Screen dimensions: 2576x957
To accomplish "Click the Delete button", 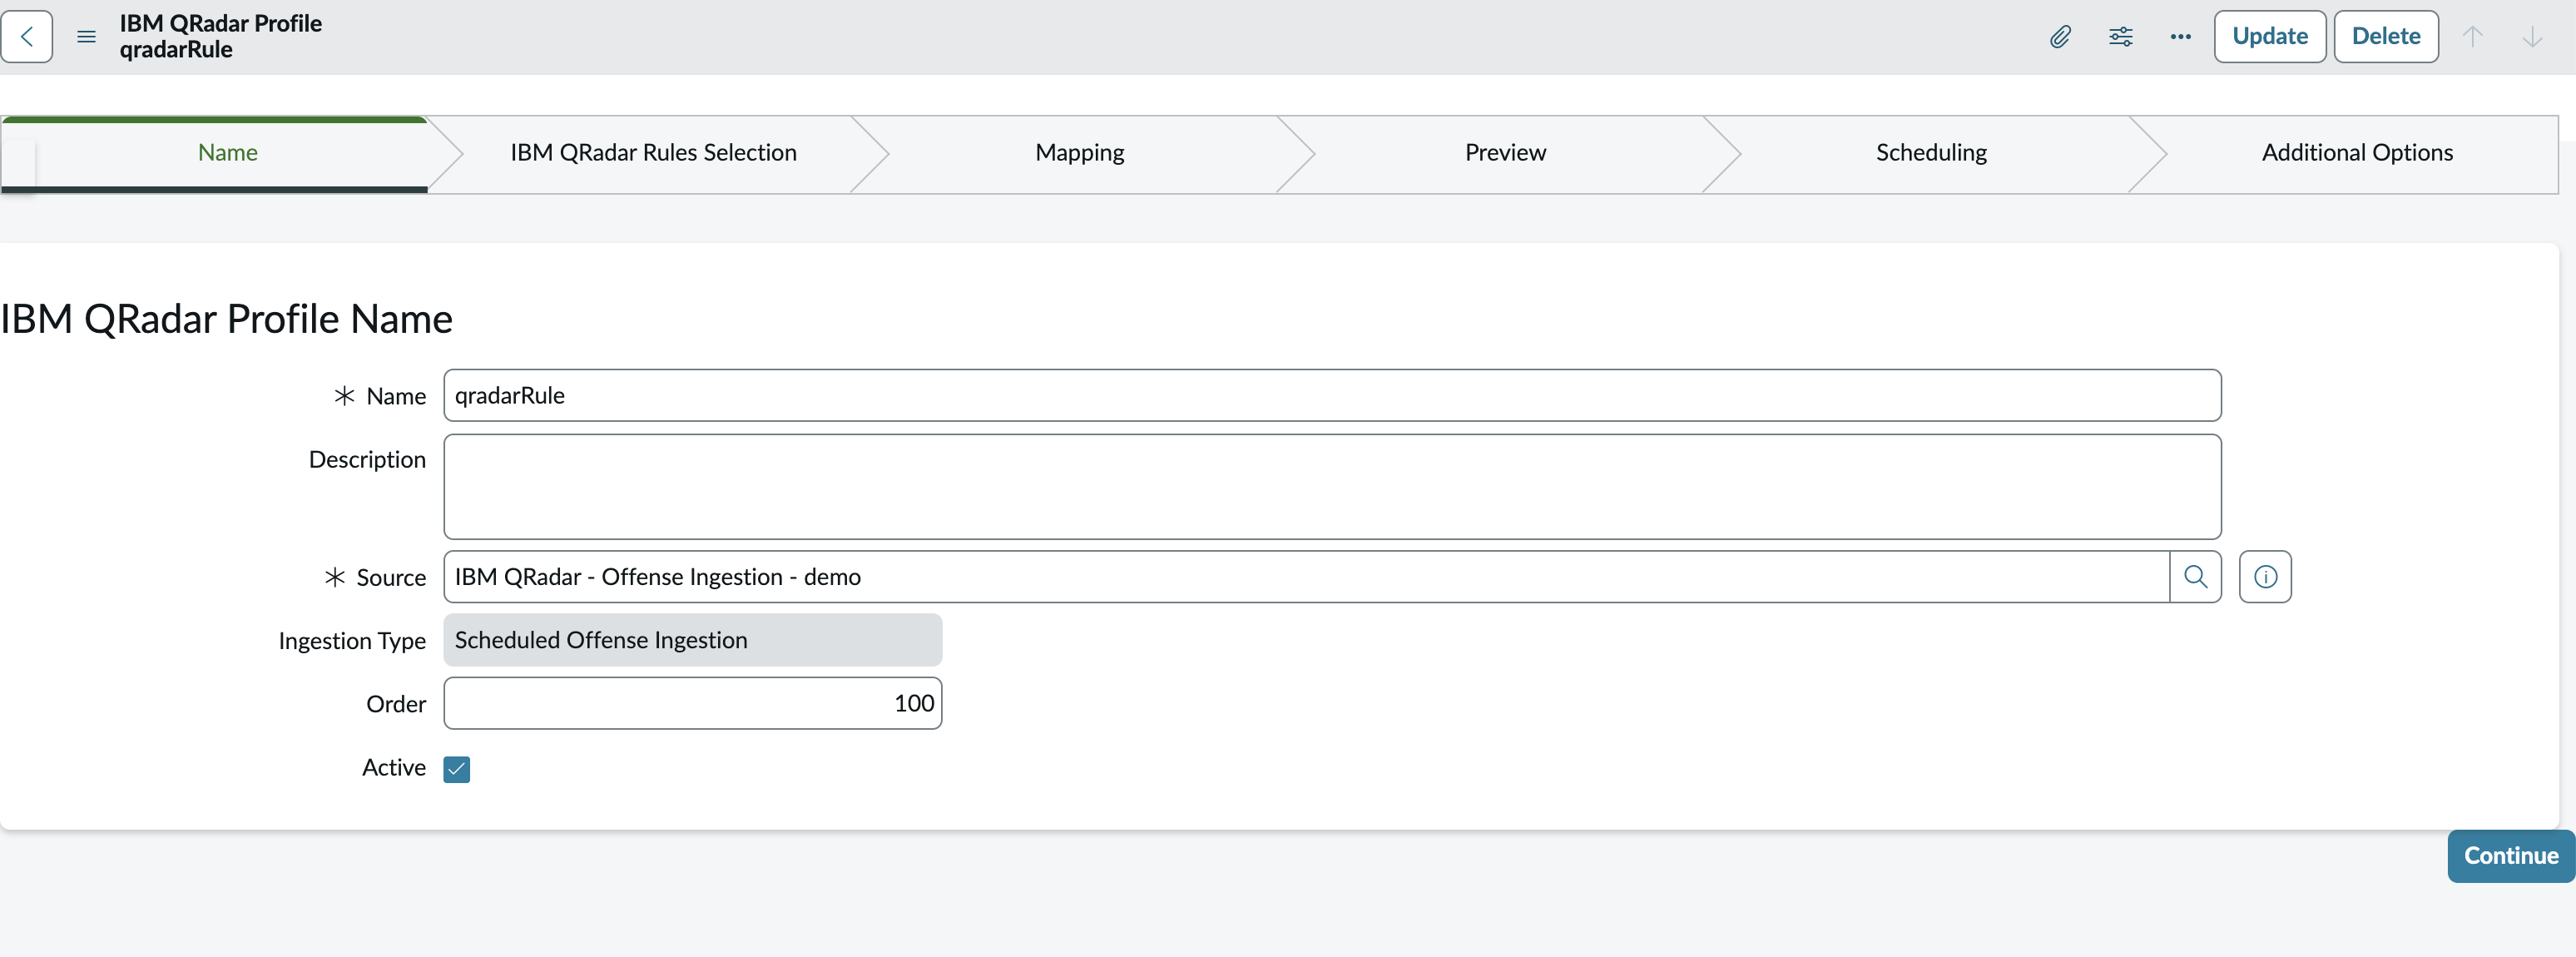I will [2385, 37].
